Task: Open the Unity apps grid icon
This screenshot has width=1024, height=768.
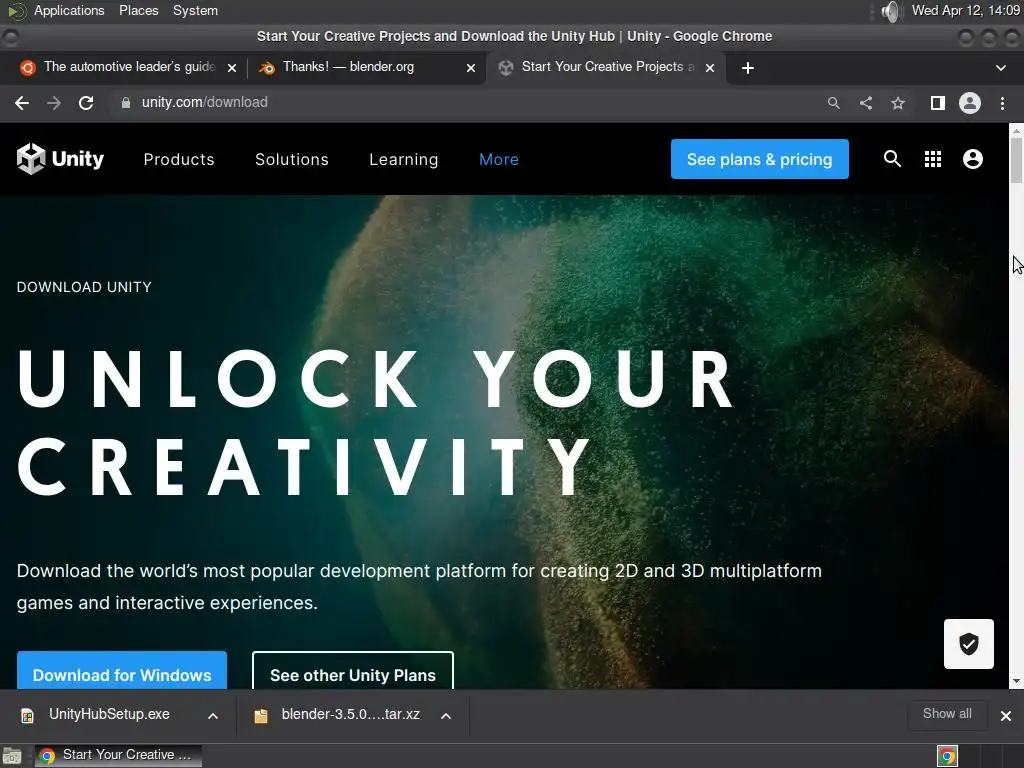Action: [x=933, y=159]
